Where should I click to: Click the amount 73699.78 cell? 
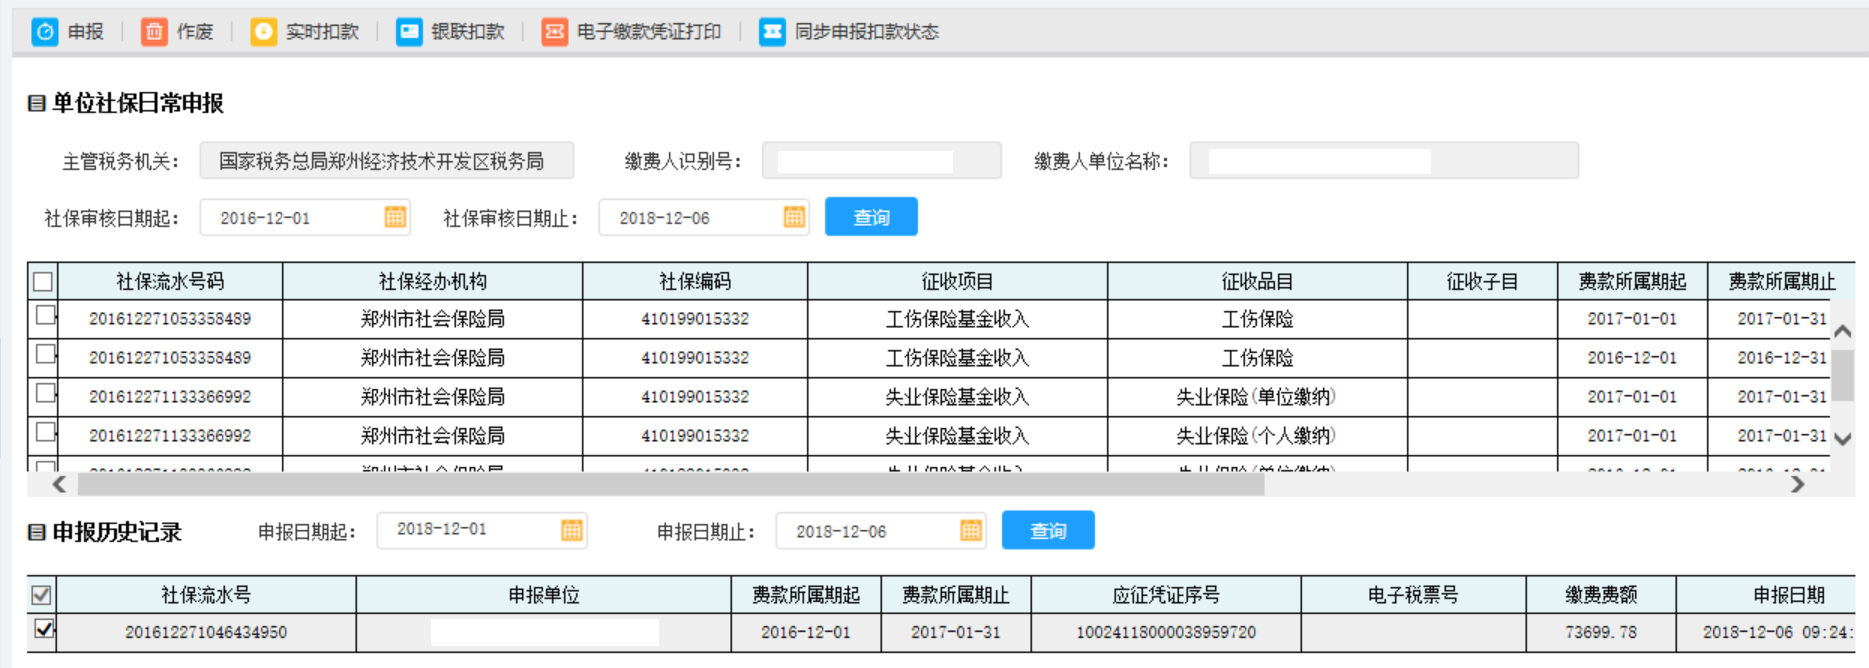1601,632
